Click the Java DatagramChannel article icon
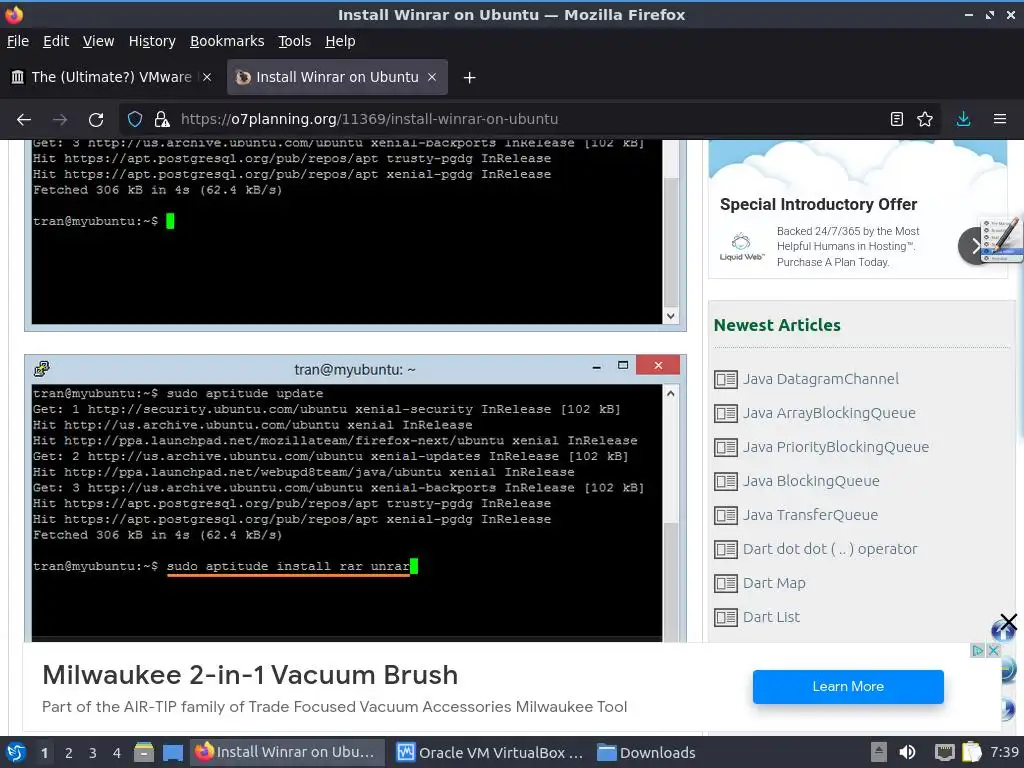 (x=726, y=379)
